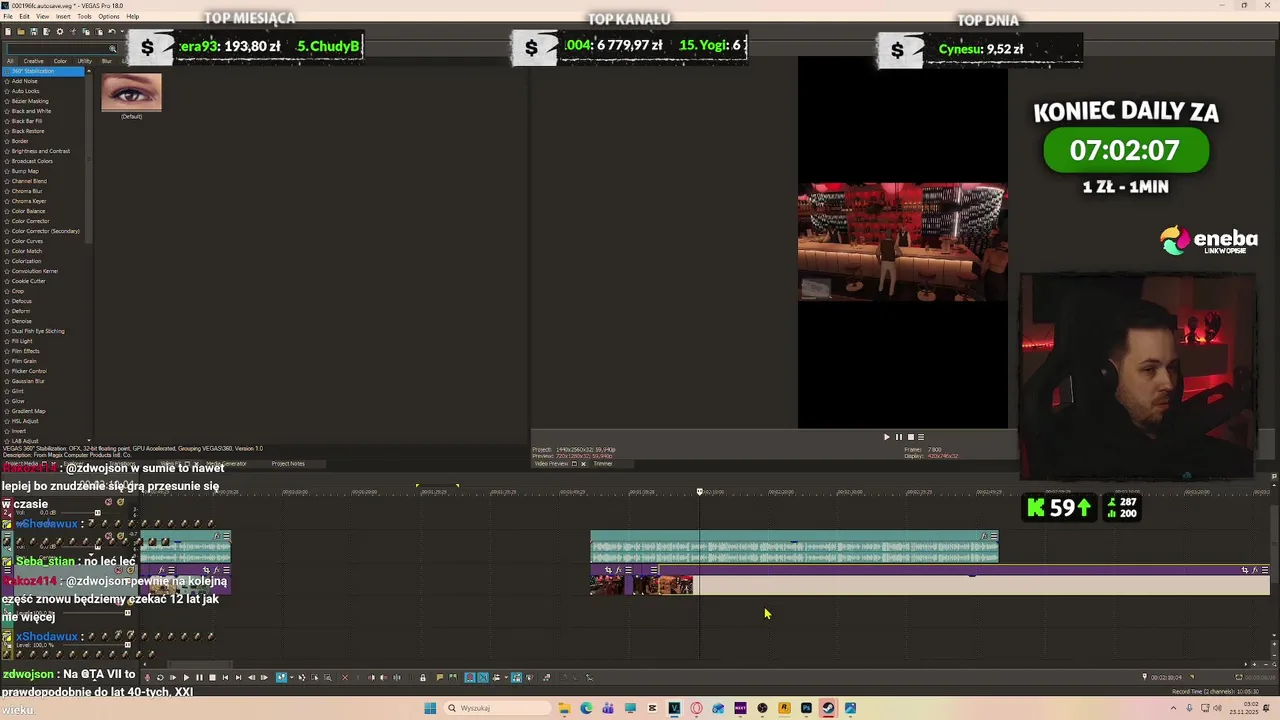Toggle Automatic Crossfades
1280x720 pixels.
483,678
